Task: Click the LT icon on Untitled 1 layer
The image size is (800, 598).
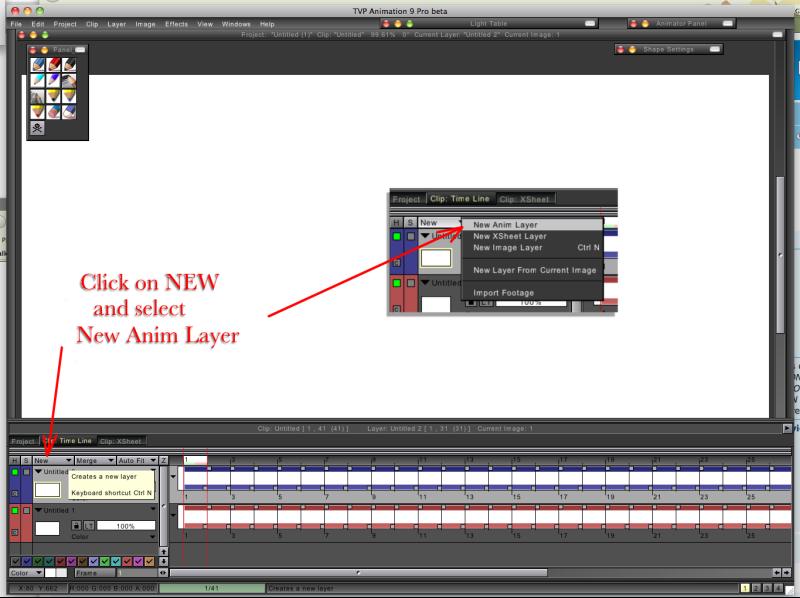Action: (x=89, y=525)
